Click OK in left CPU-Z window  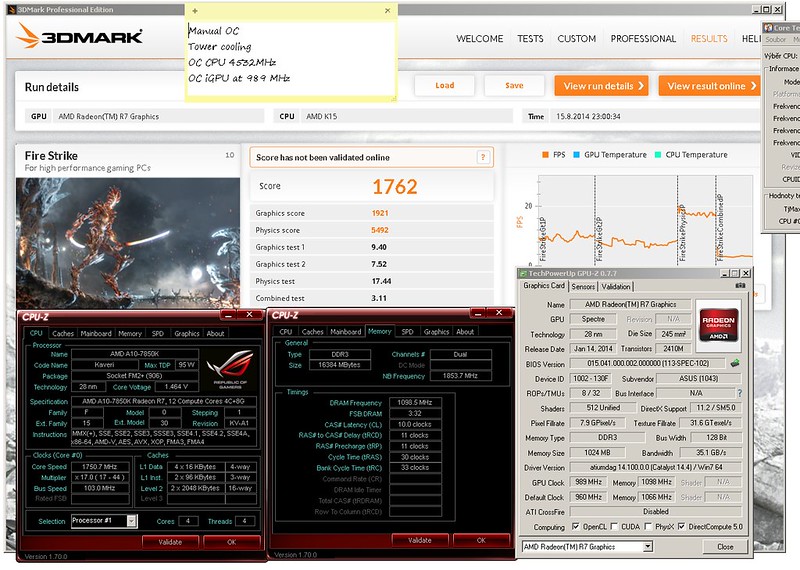click(232, 542)
